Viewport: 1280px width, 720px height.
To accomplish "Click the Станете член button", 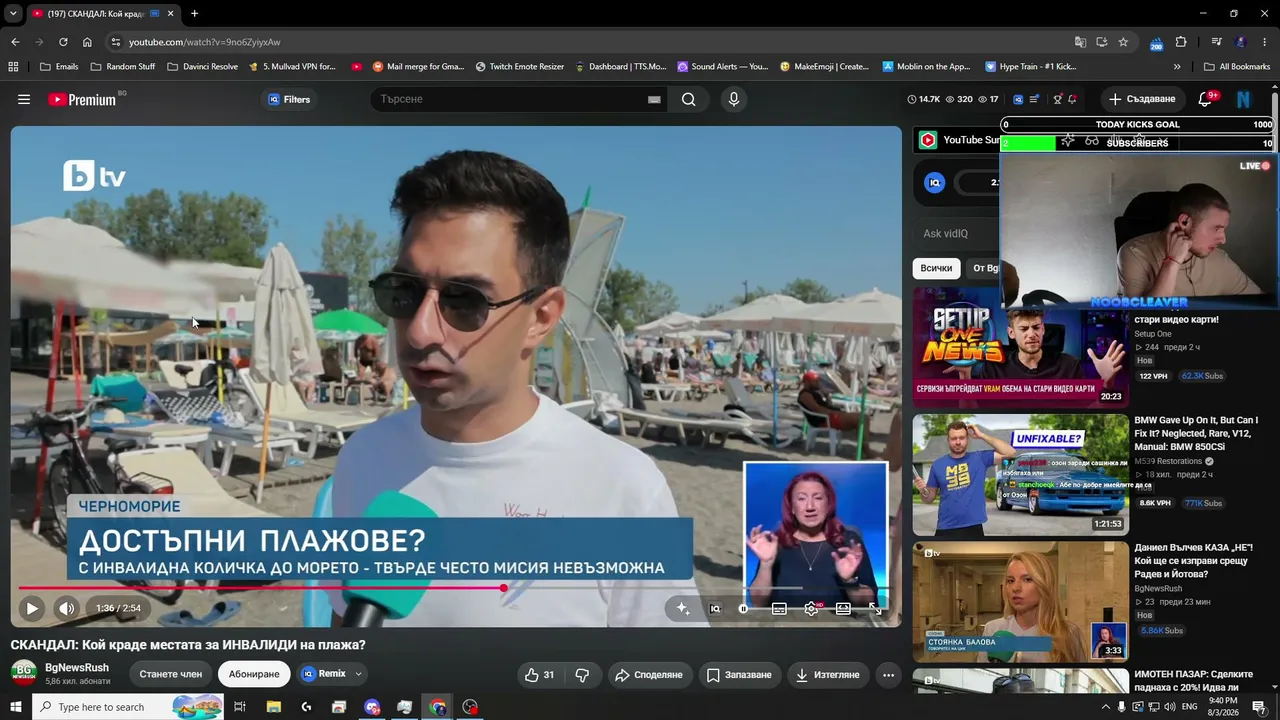I will pyautogui.click(x=171, y=674).
